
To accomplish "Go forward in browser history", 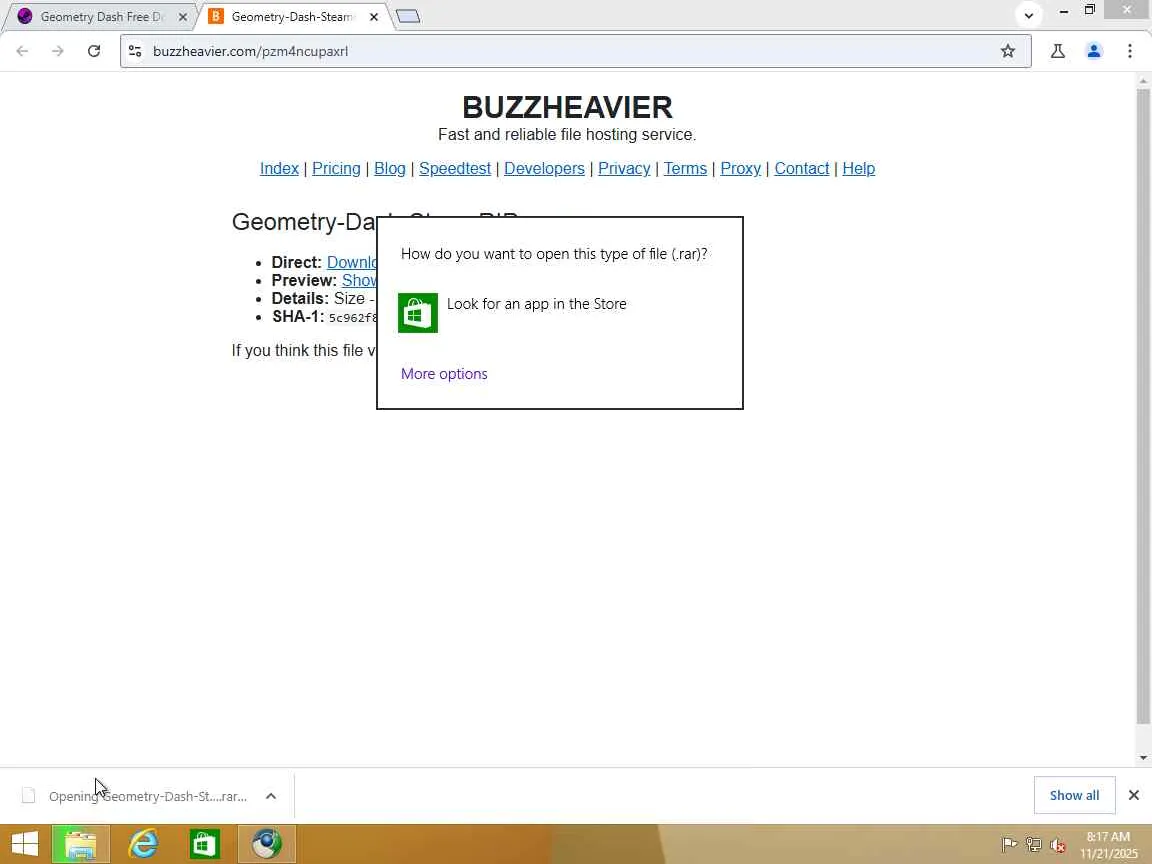I will tap(57, 51).
